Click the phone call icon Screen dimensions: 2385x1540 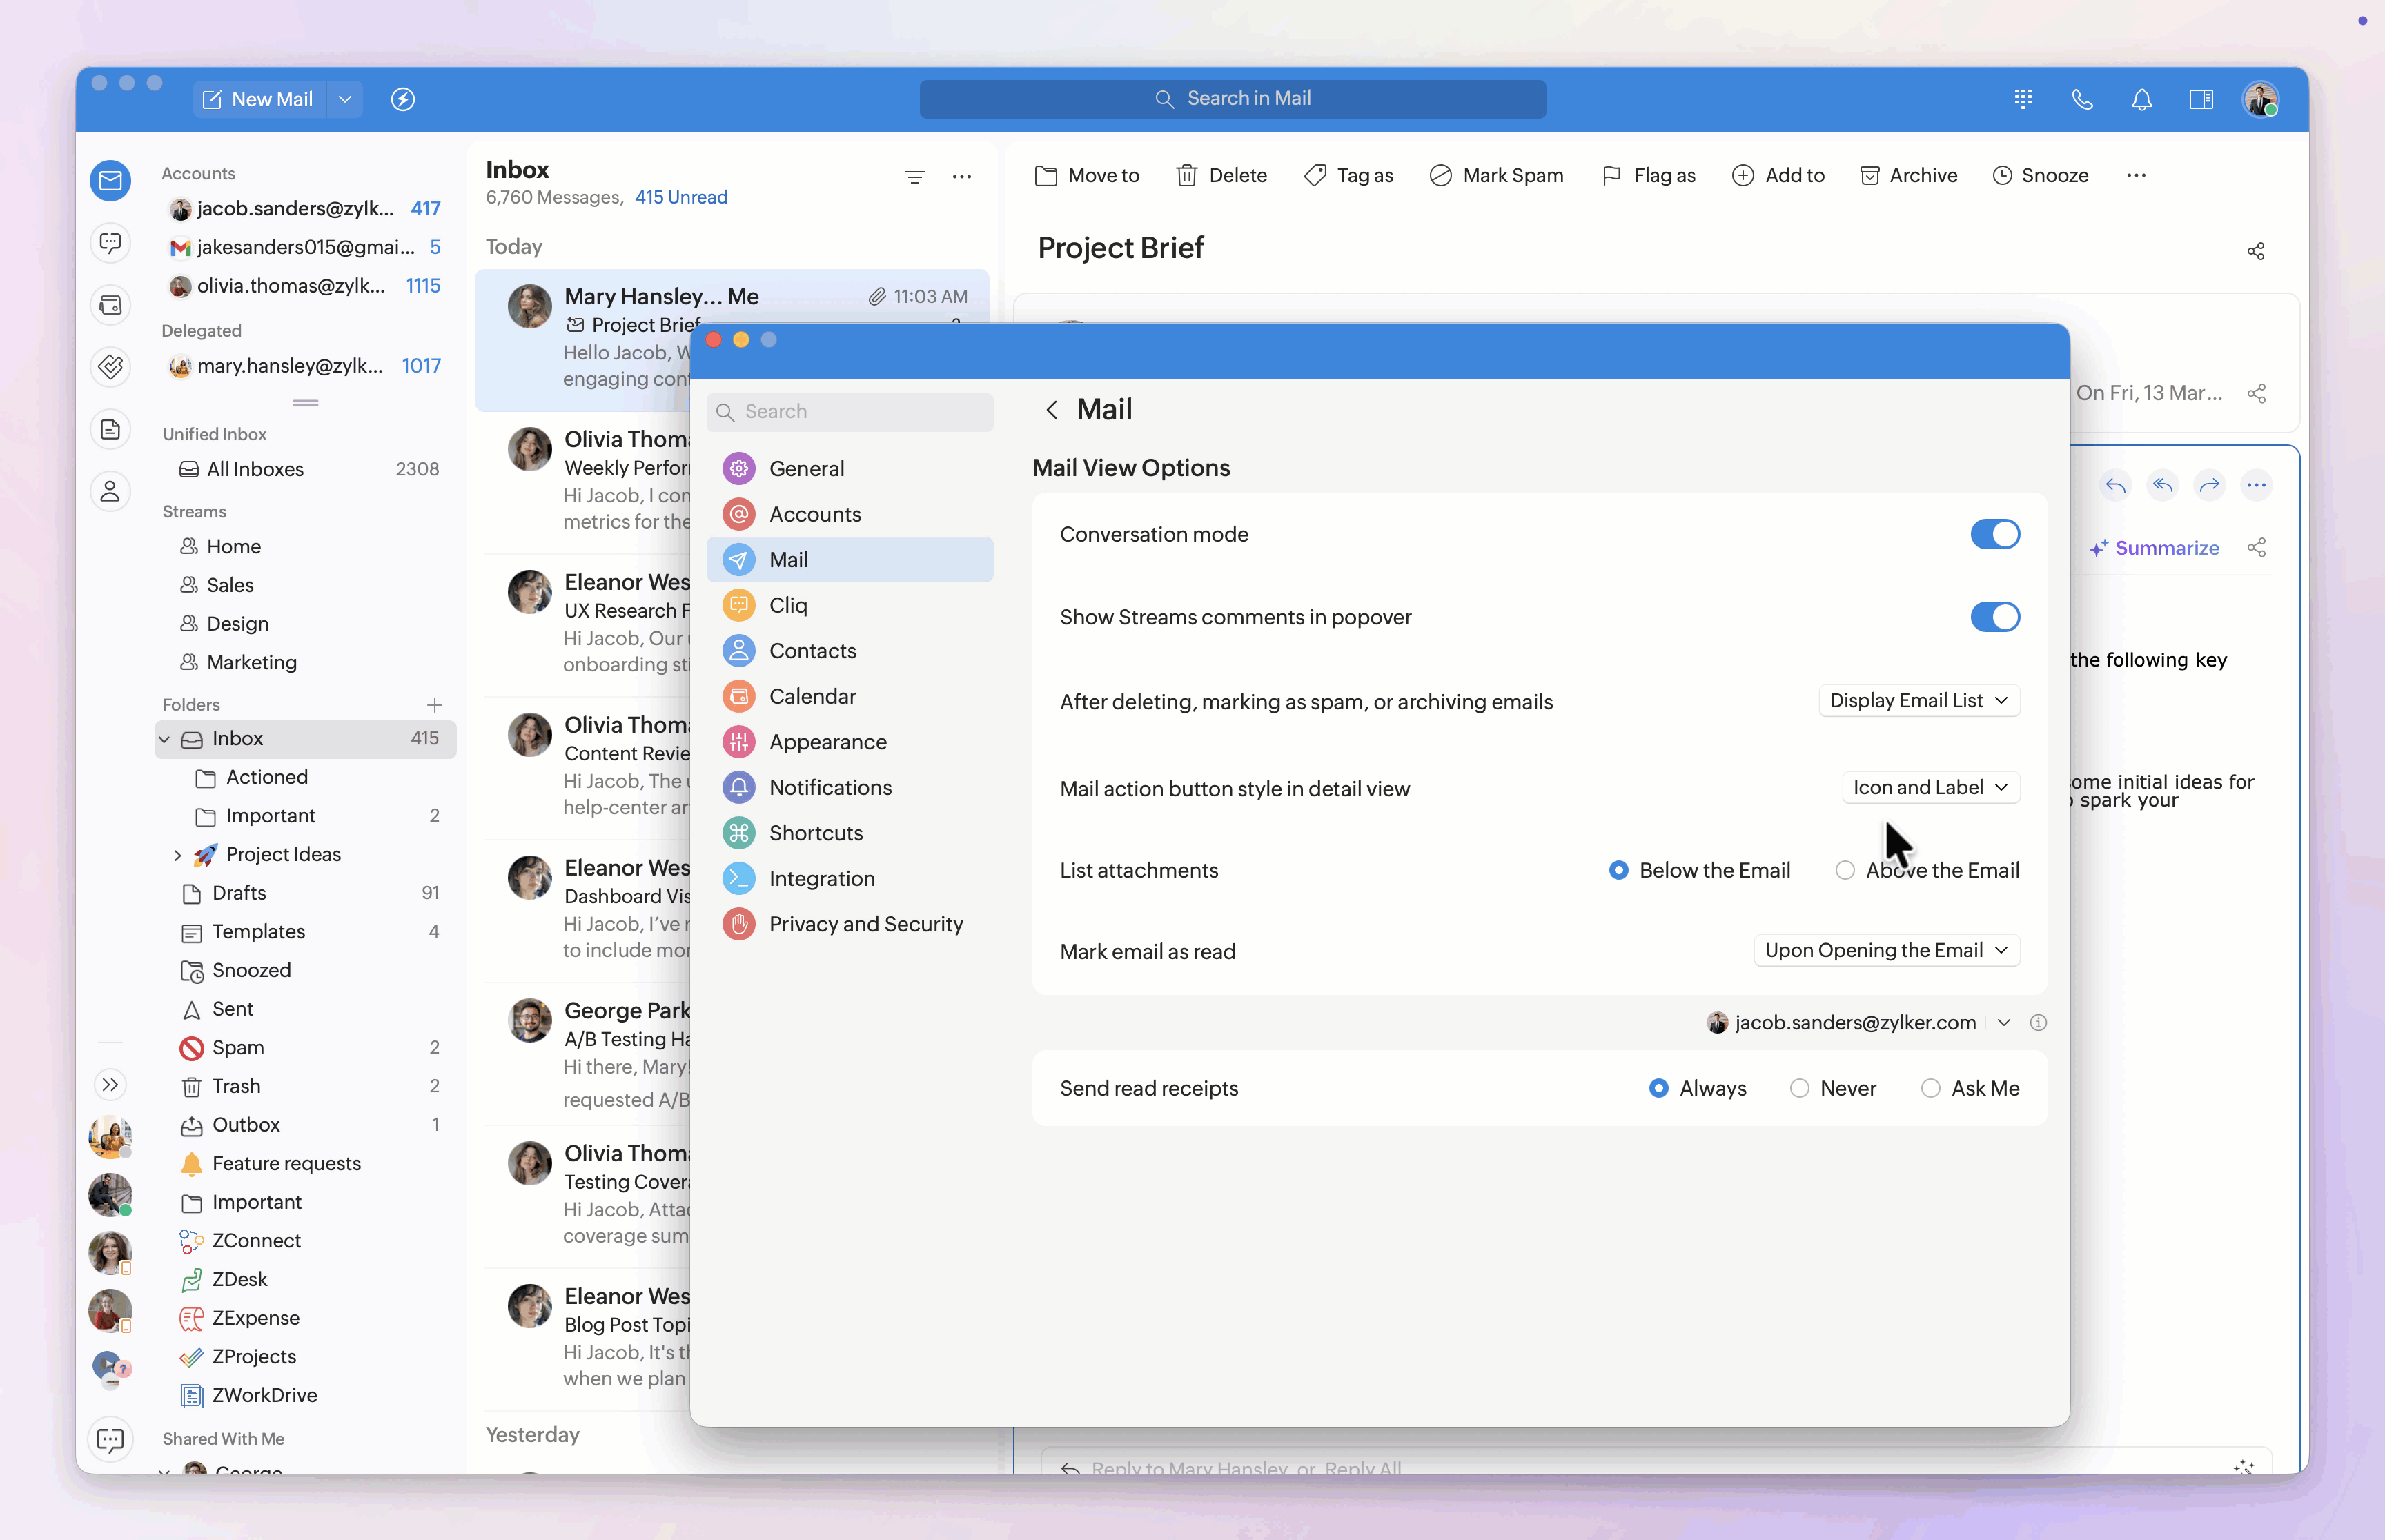[2082, 99]
